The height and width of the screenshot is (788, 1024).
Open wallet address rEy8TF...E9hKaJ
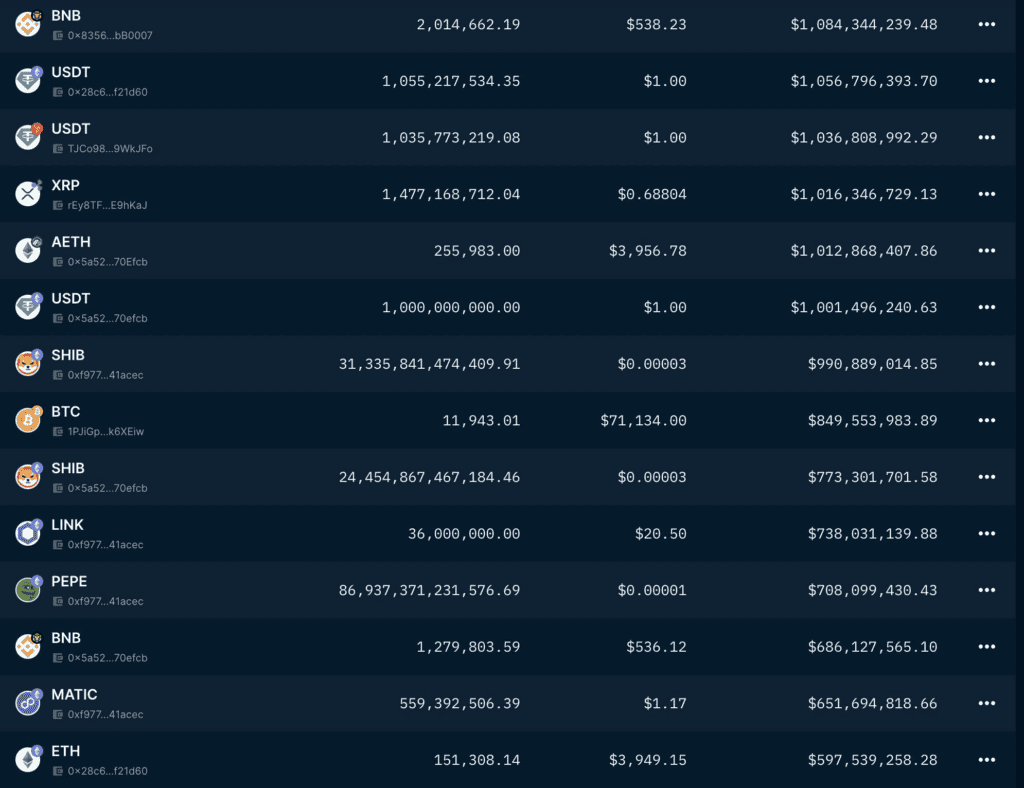[x=107, y=206]
